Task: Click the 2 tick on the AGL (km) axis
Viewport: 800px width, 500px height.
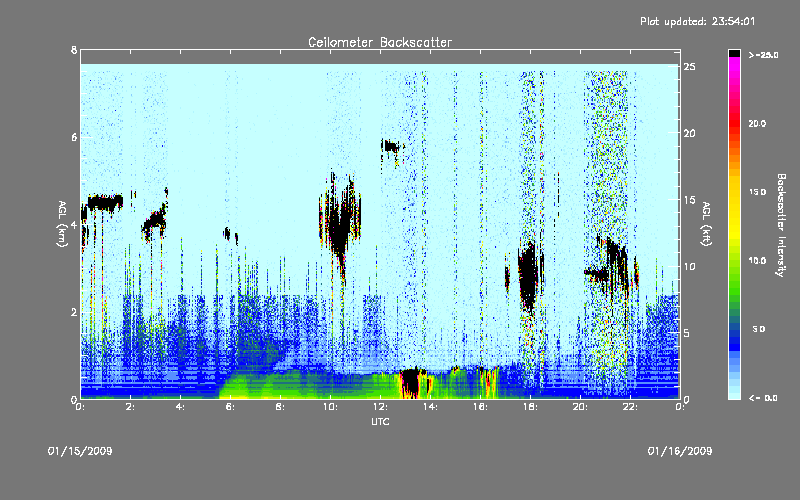Action: (x=74, y=312)
